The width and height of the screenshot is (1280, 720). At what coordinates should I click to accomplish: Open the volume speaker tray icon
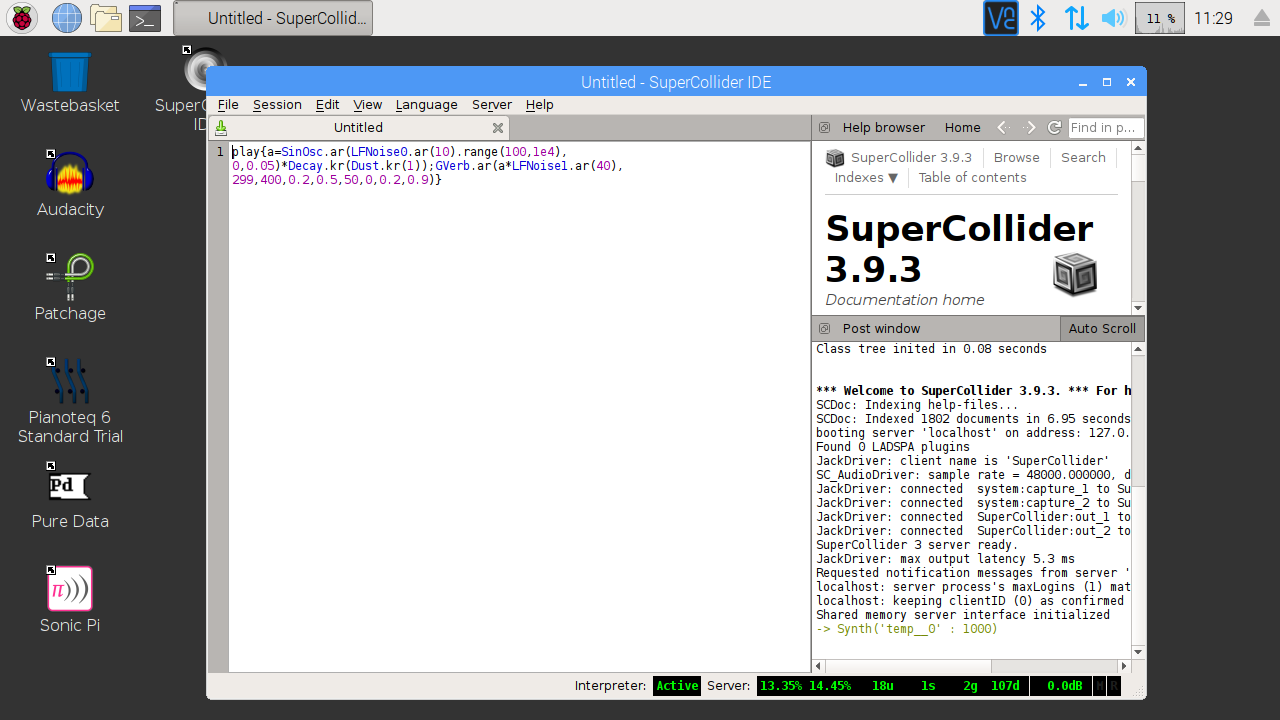click(1113, 18)
